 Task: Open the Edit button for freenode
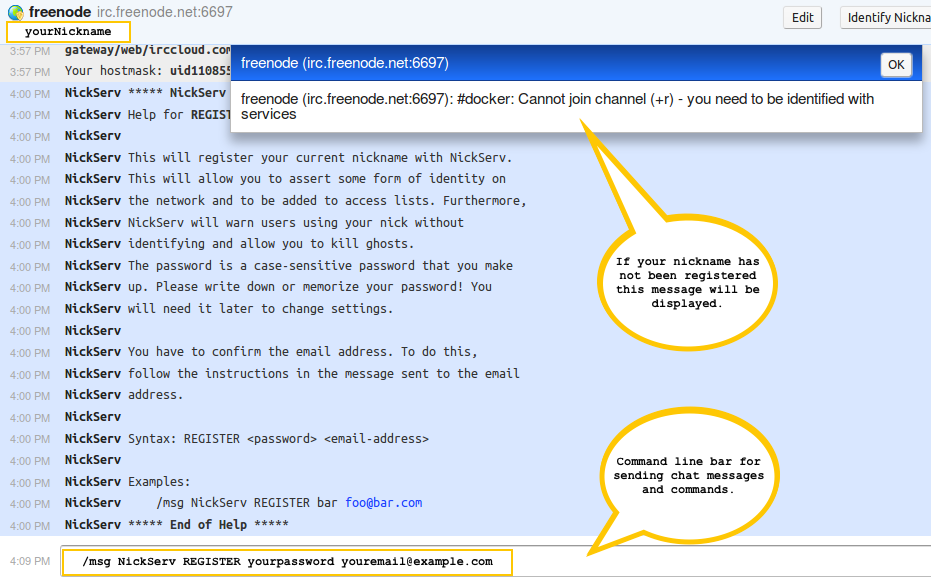[802, 18]
